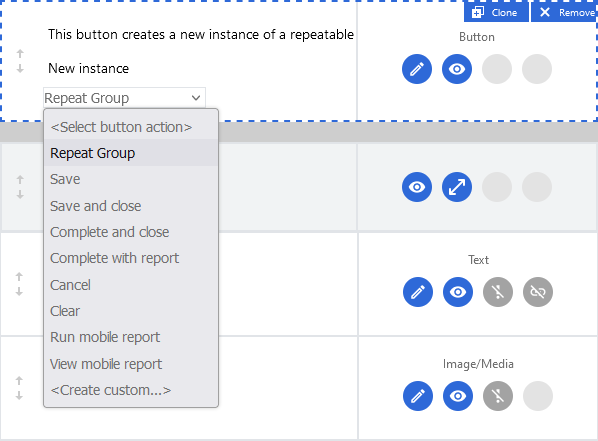598x441 pixels.
Task: Select Run mobile report action
Action: [131, 337]
